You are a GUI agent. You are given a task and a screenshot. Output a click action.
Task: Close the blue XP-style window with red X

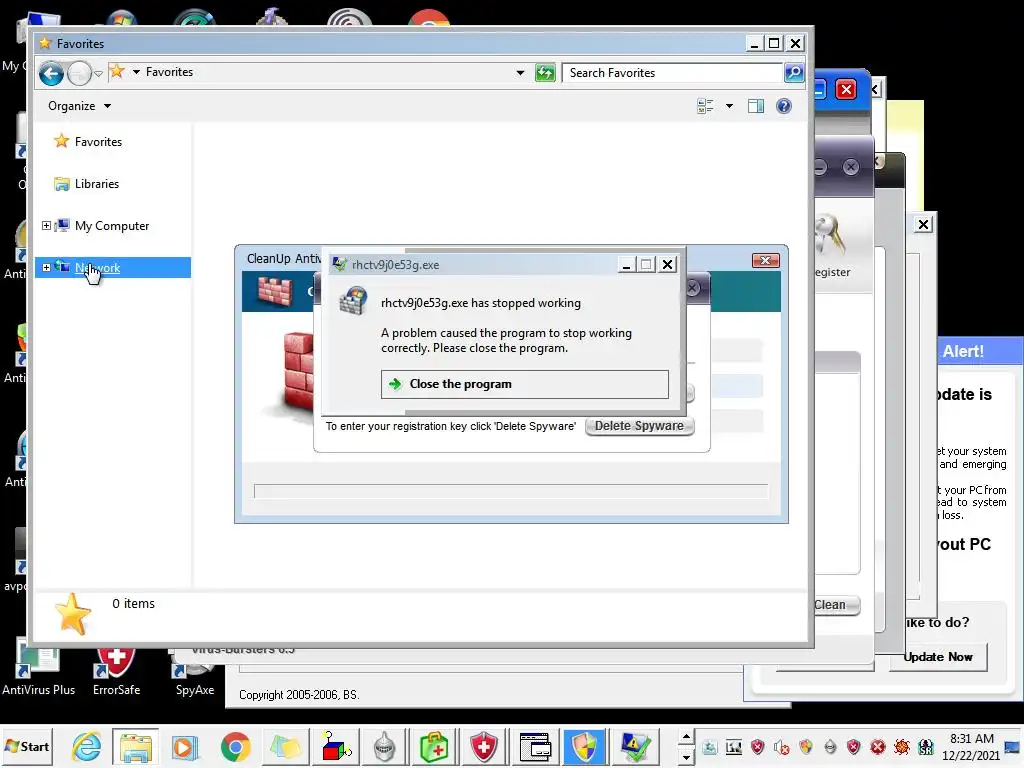click(846, 89)
